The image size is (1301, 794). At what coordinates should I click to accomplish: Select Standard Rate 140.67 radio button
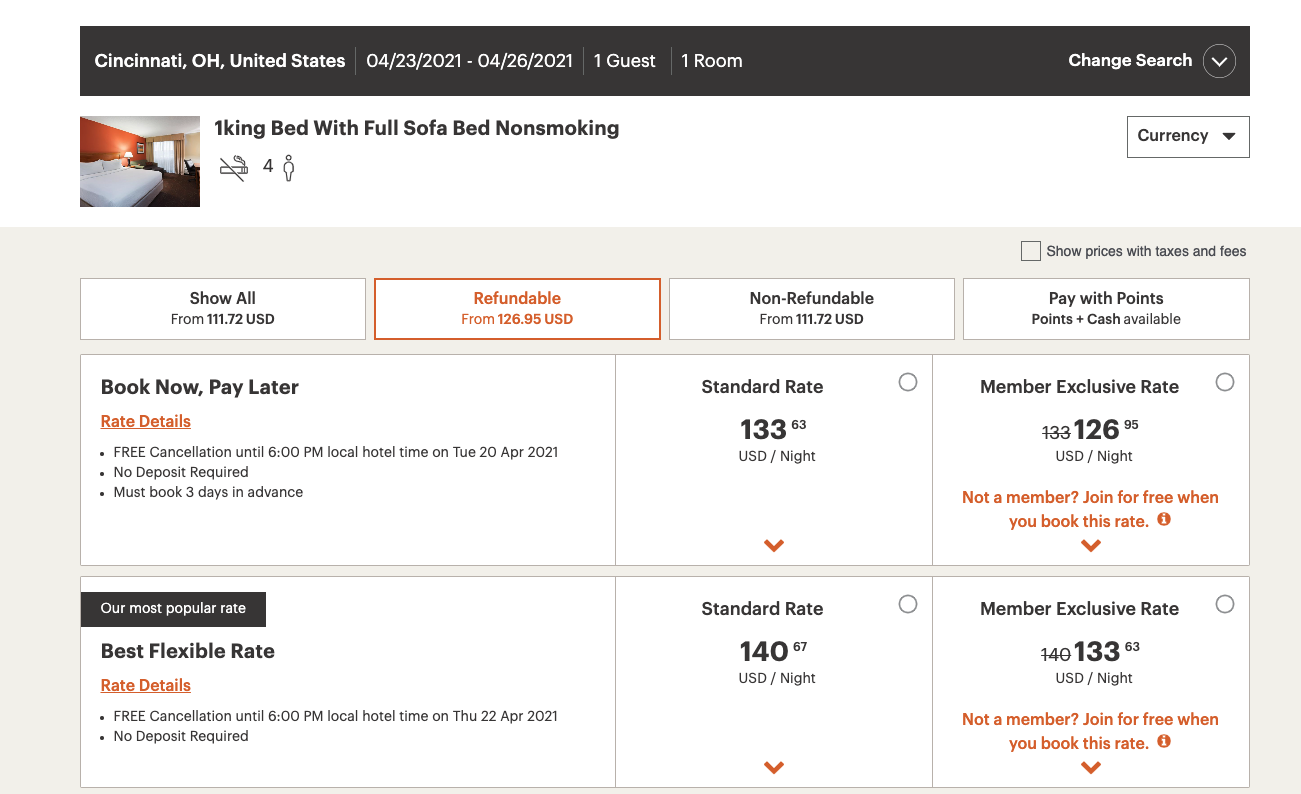pos(908,604)
